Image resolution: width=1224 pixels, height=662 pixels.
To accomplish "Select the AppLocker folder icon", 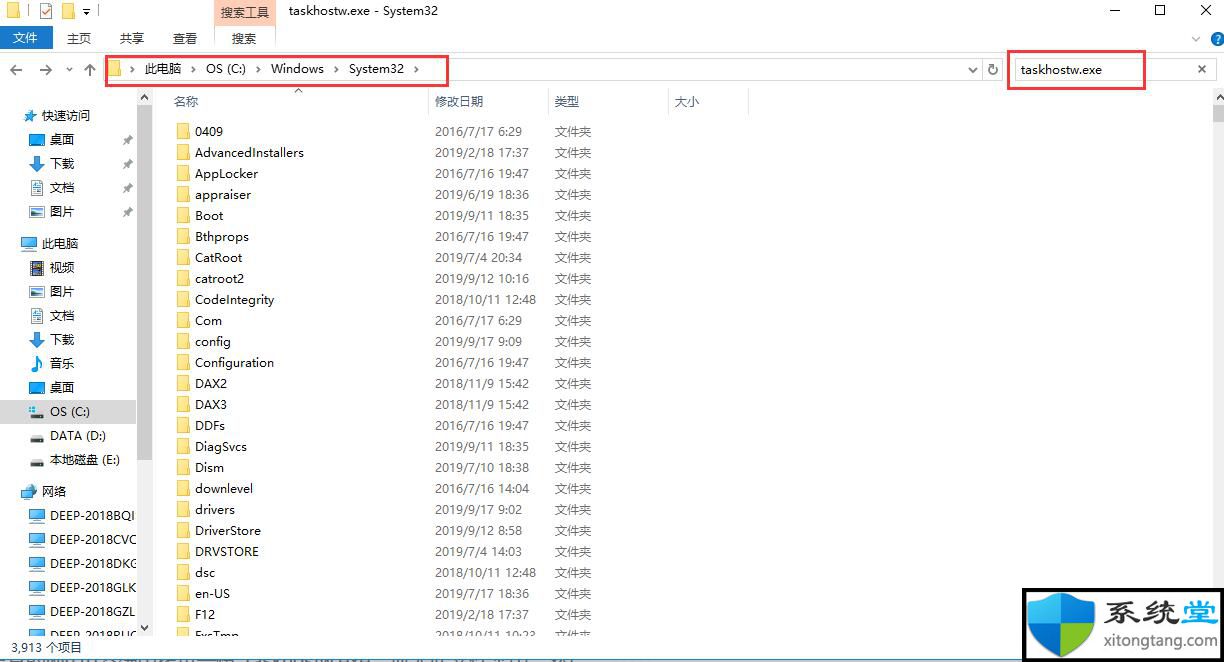I will (183, 174).
